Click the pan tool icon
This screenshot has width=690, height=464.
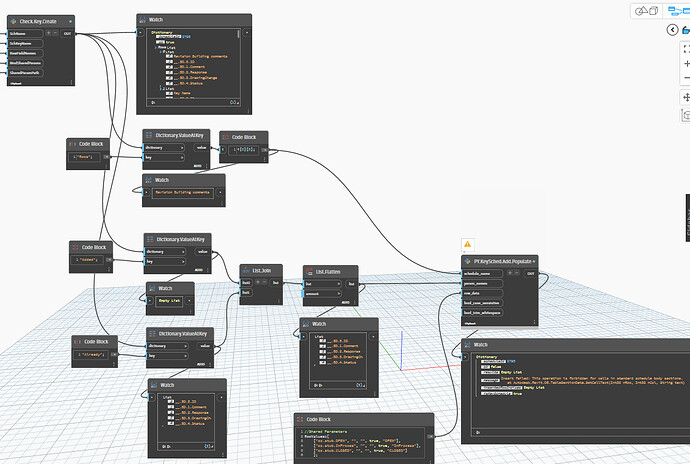[686, 97]
